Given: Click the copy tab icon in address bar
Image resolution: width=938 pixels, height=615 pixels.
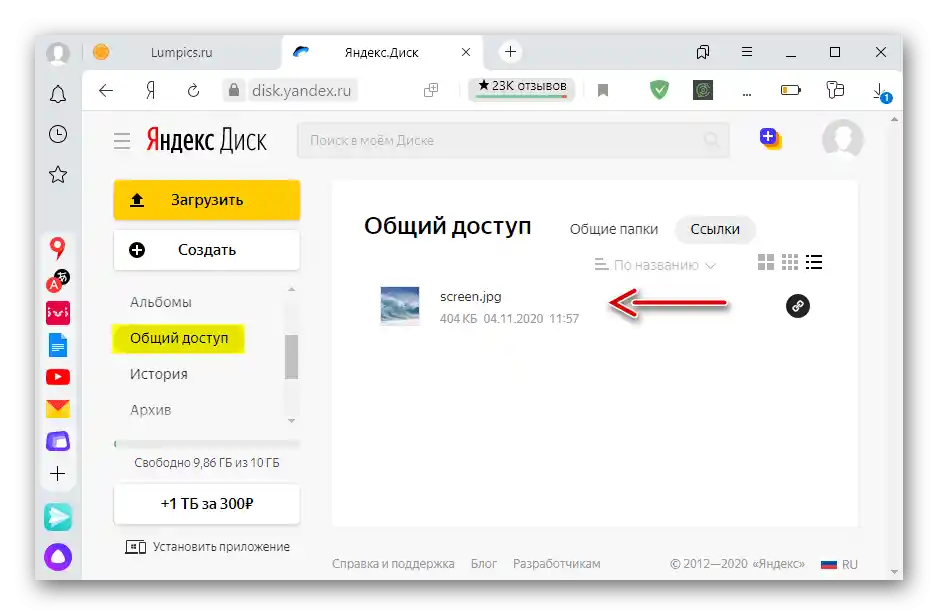Looking at the screenshot, I should [x=431, y=90].
